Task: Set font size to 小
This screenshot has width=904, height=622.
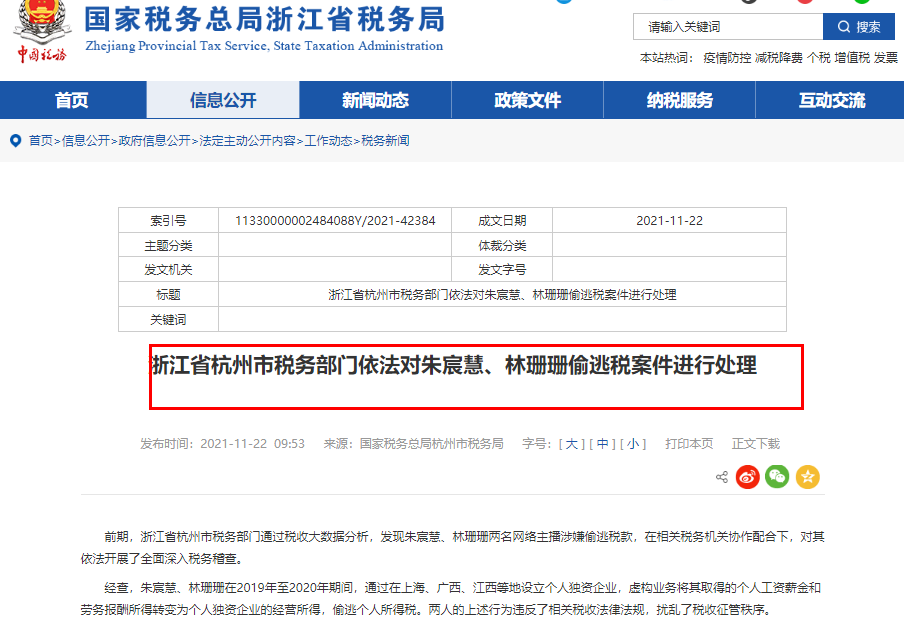Action: (633, 444)
